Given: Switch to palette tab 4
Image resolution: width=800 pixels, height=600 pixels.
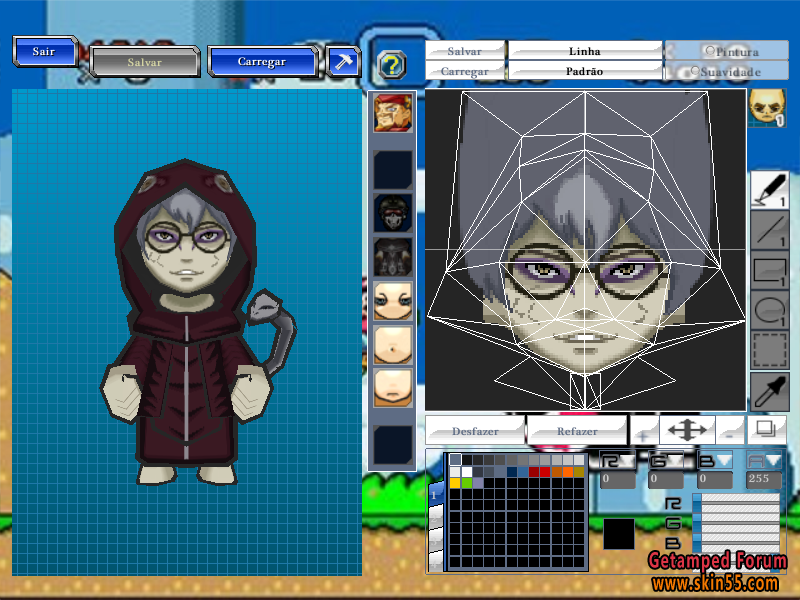Looking at the screenshot, I should pyautogui.click(x=435, y=560).
